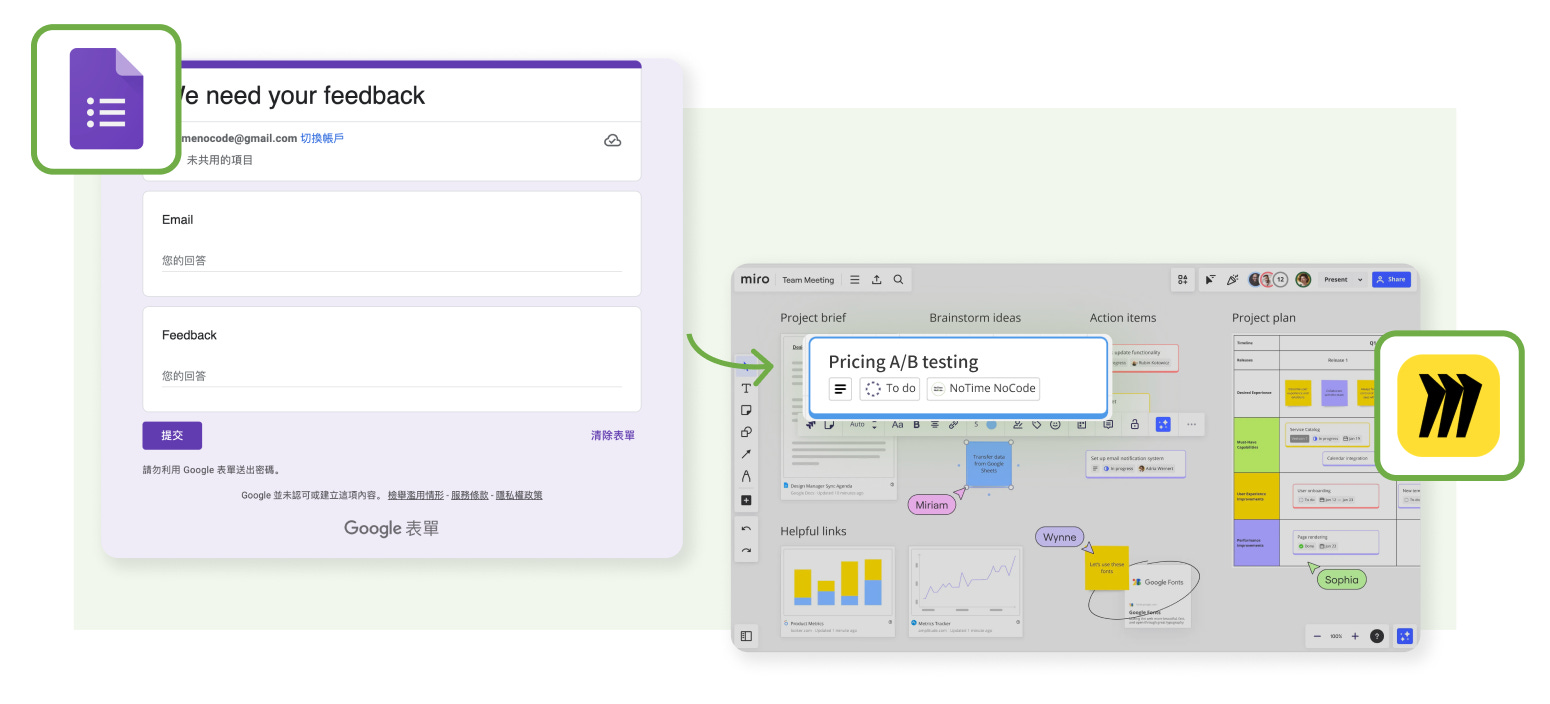Screen dimensions: 1550x704
Task: Open the 隱私權政策 link
Action: click(x=519, y=495)
